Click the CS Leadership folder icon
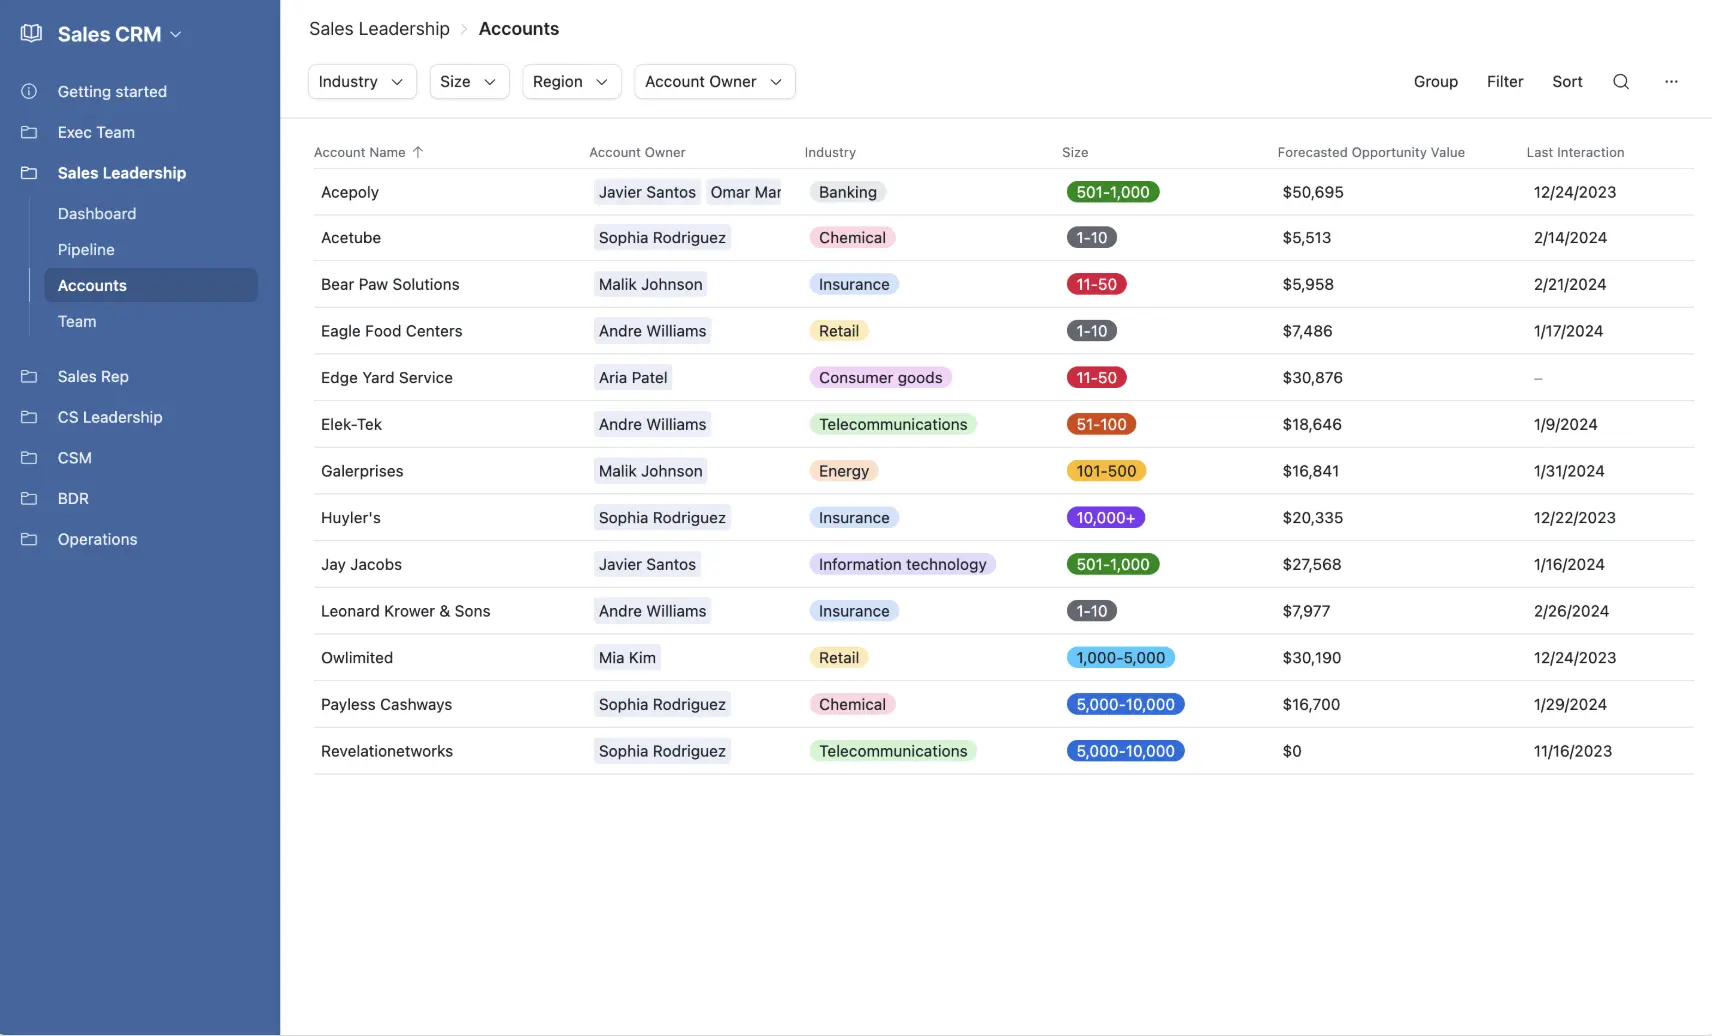This screenshot has height=1036, width=1712. [x=29, y=418]
